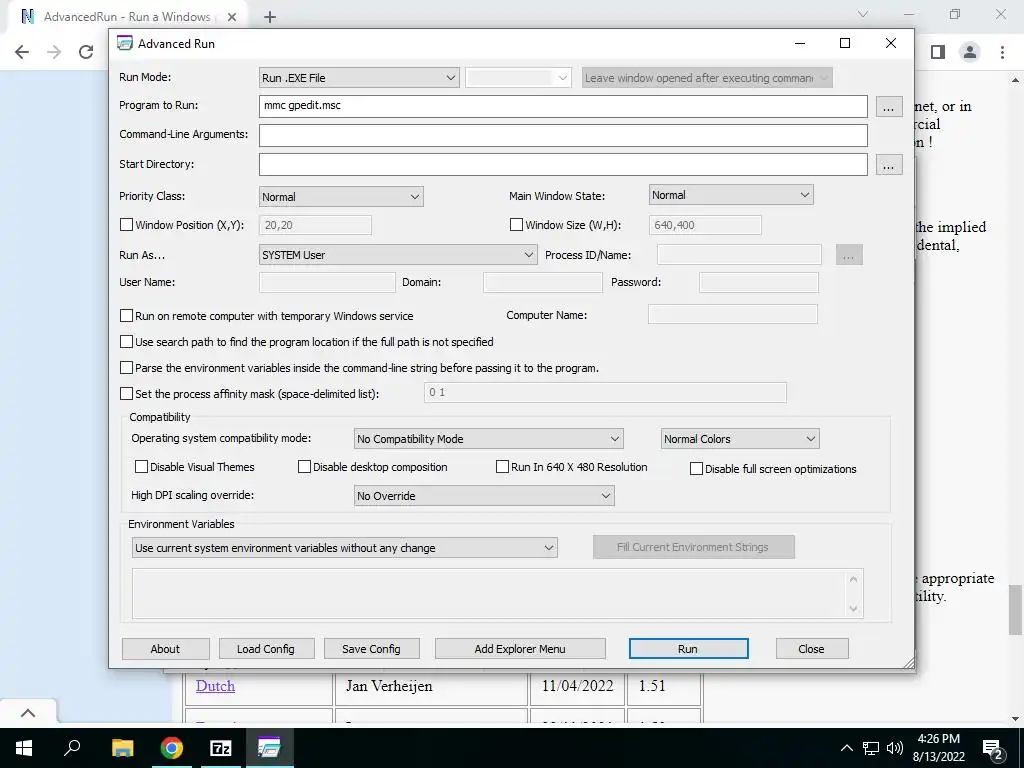Open Chrome side panel icon
Viewport: 1024px width, 768px height.
coord(938,52)
